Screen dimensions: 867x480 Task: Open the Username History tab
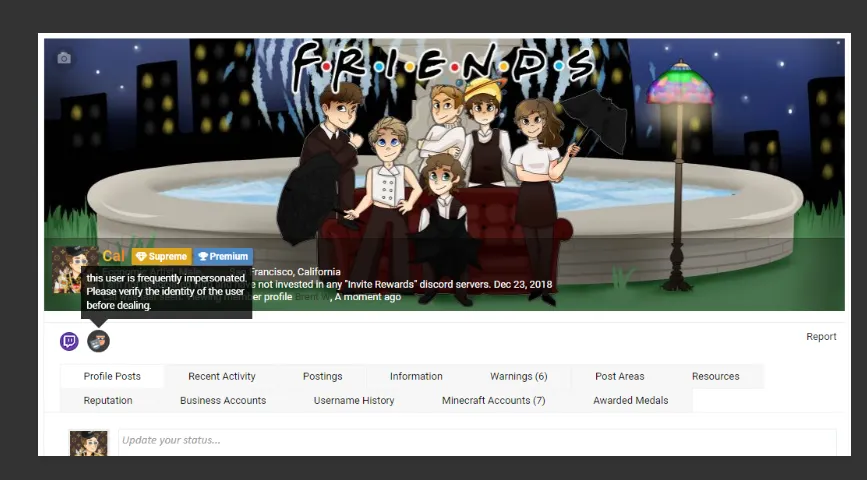(x=354, y=400)
